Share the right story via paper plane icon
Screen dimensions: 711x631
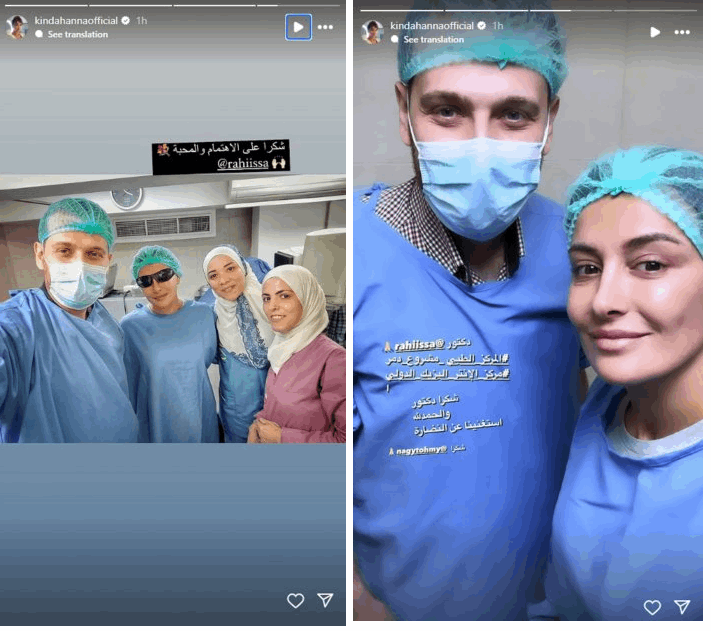click(x=682, y=607)
